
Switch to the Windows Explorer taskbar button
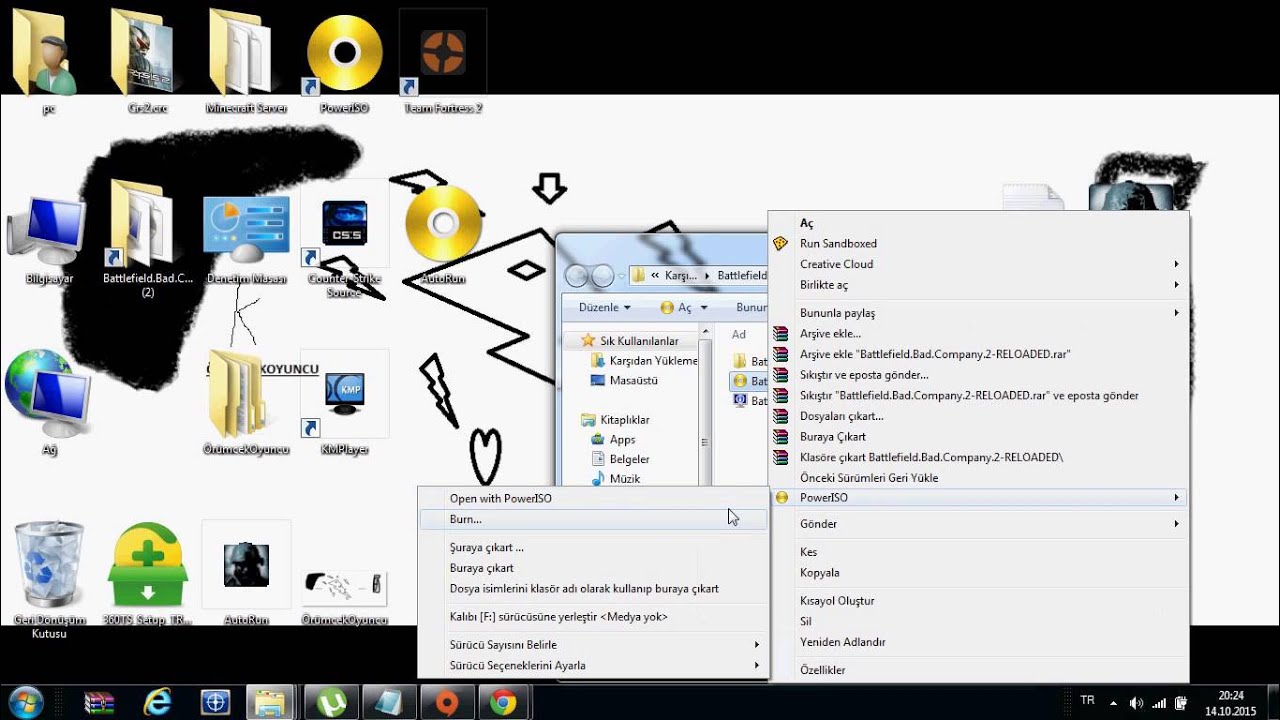click(270, 702)
